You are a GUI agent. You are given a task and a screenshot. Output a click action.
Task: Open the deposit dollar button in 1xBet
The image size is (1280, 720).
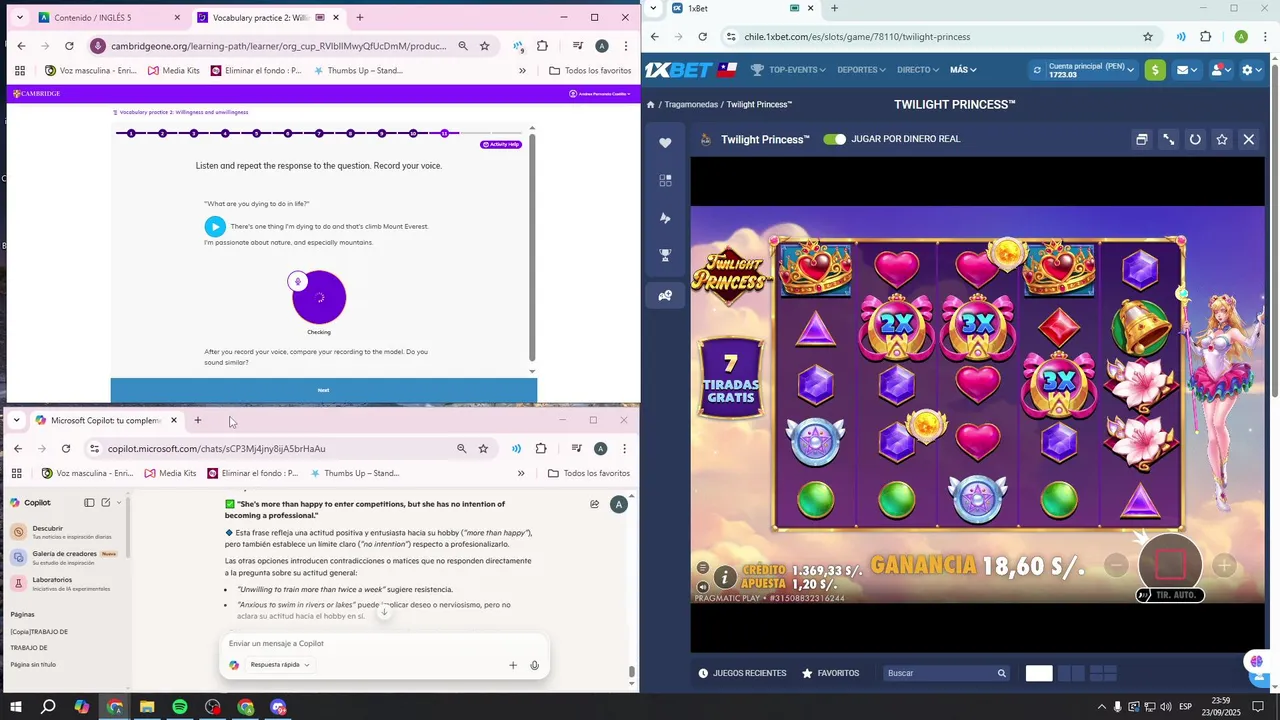(1155, 70)
